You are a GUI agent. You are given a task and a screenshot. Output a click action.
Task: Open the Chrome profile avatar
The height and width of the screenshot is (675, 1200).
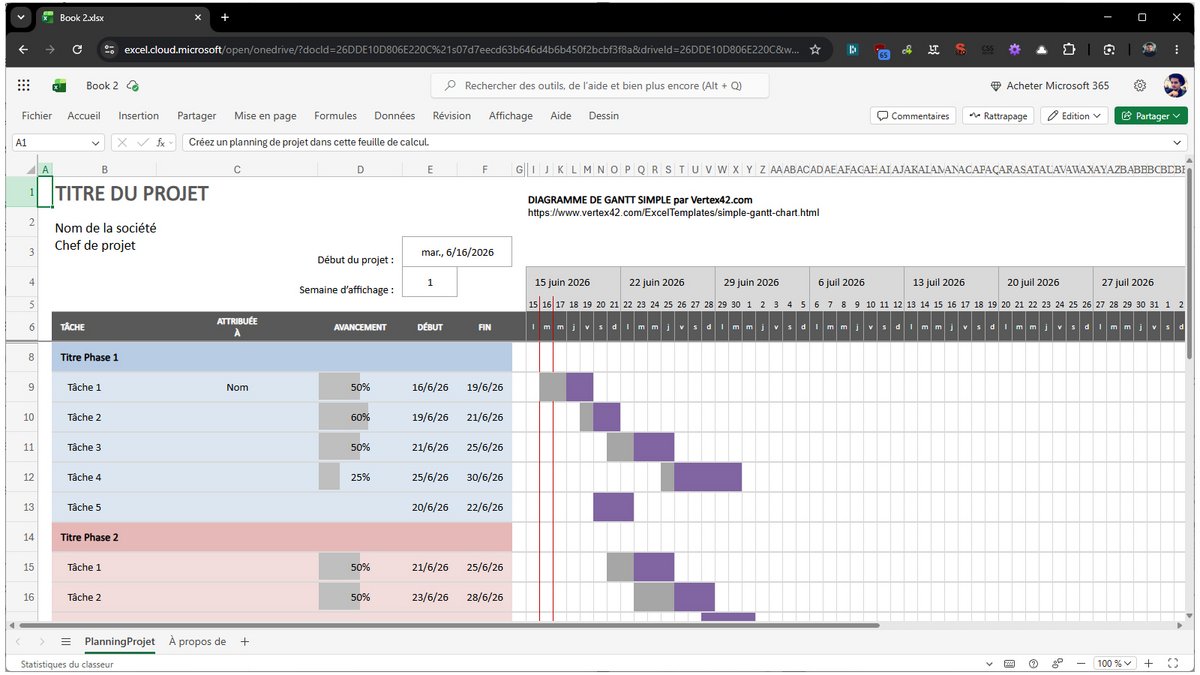coord(1149,49)
